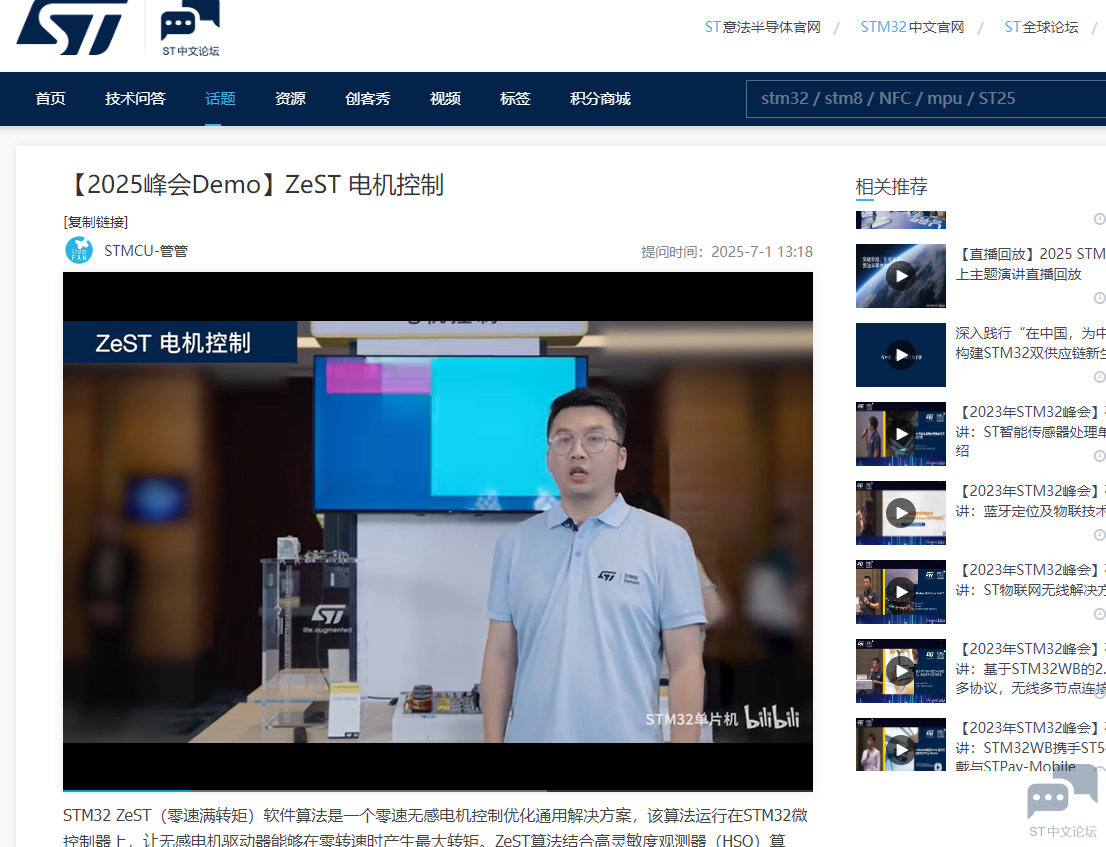Click the 相关推荐 heading
The image size is (1106, 847).
pos(892,187)
